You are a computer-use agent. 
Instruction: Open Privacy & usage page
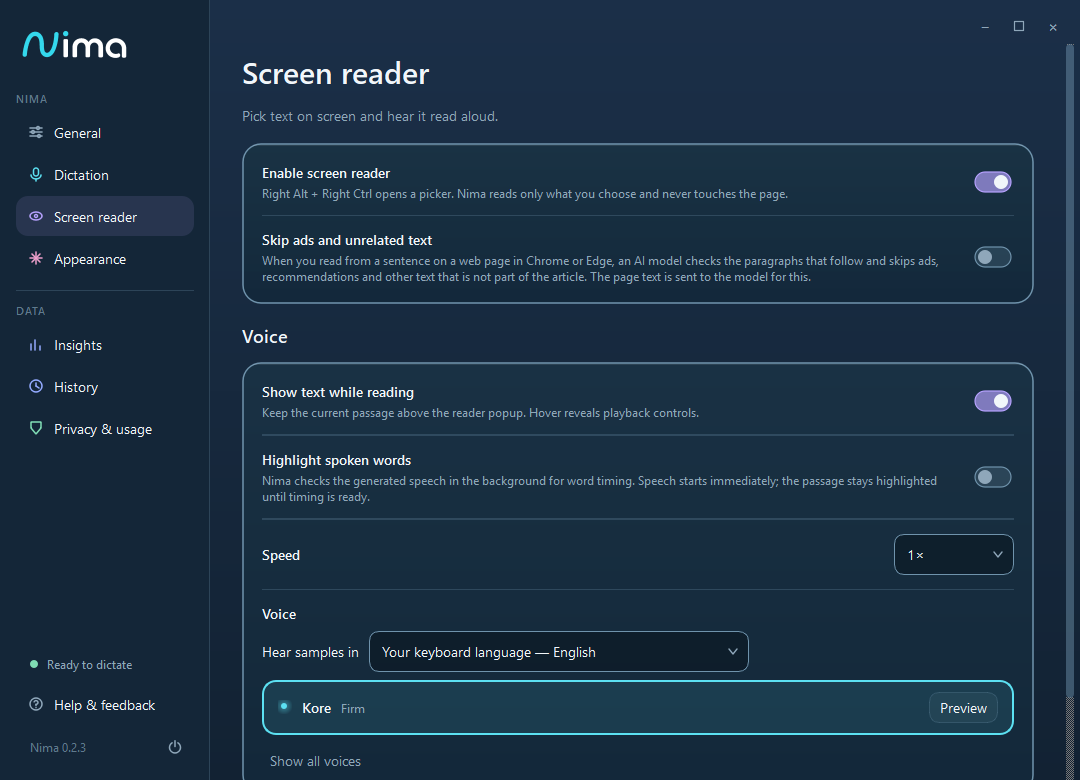[x=105, y=429]
